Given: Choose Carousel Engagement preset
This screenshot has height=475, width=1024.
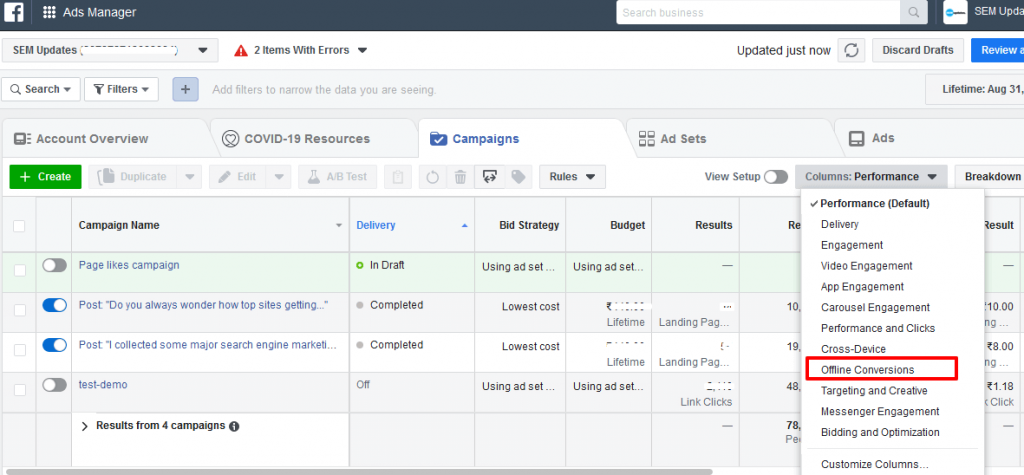Looking at the screenshot, I should coord(875,308).
